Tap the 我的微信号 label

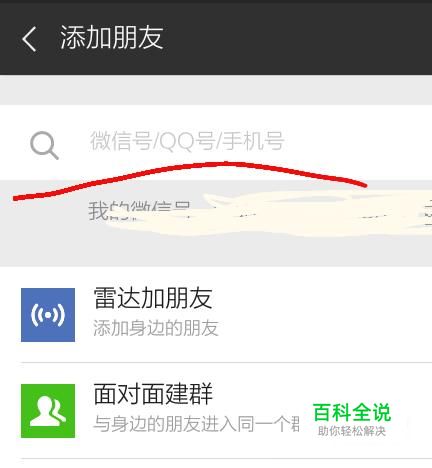(x=139, y=211)
